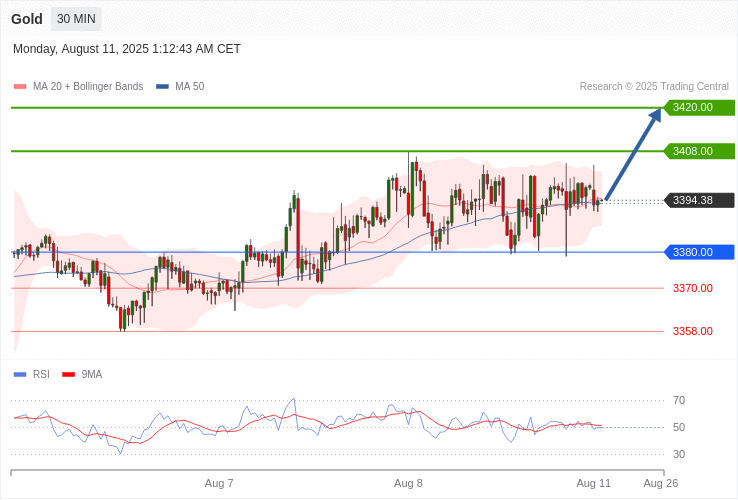Screen dimensions: 738x500
Task: Click the RSI blue legend swatch
Action: (20, 375)
